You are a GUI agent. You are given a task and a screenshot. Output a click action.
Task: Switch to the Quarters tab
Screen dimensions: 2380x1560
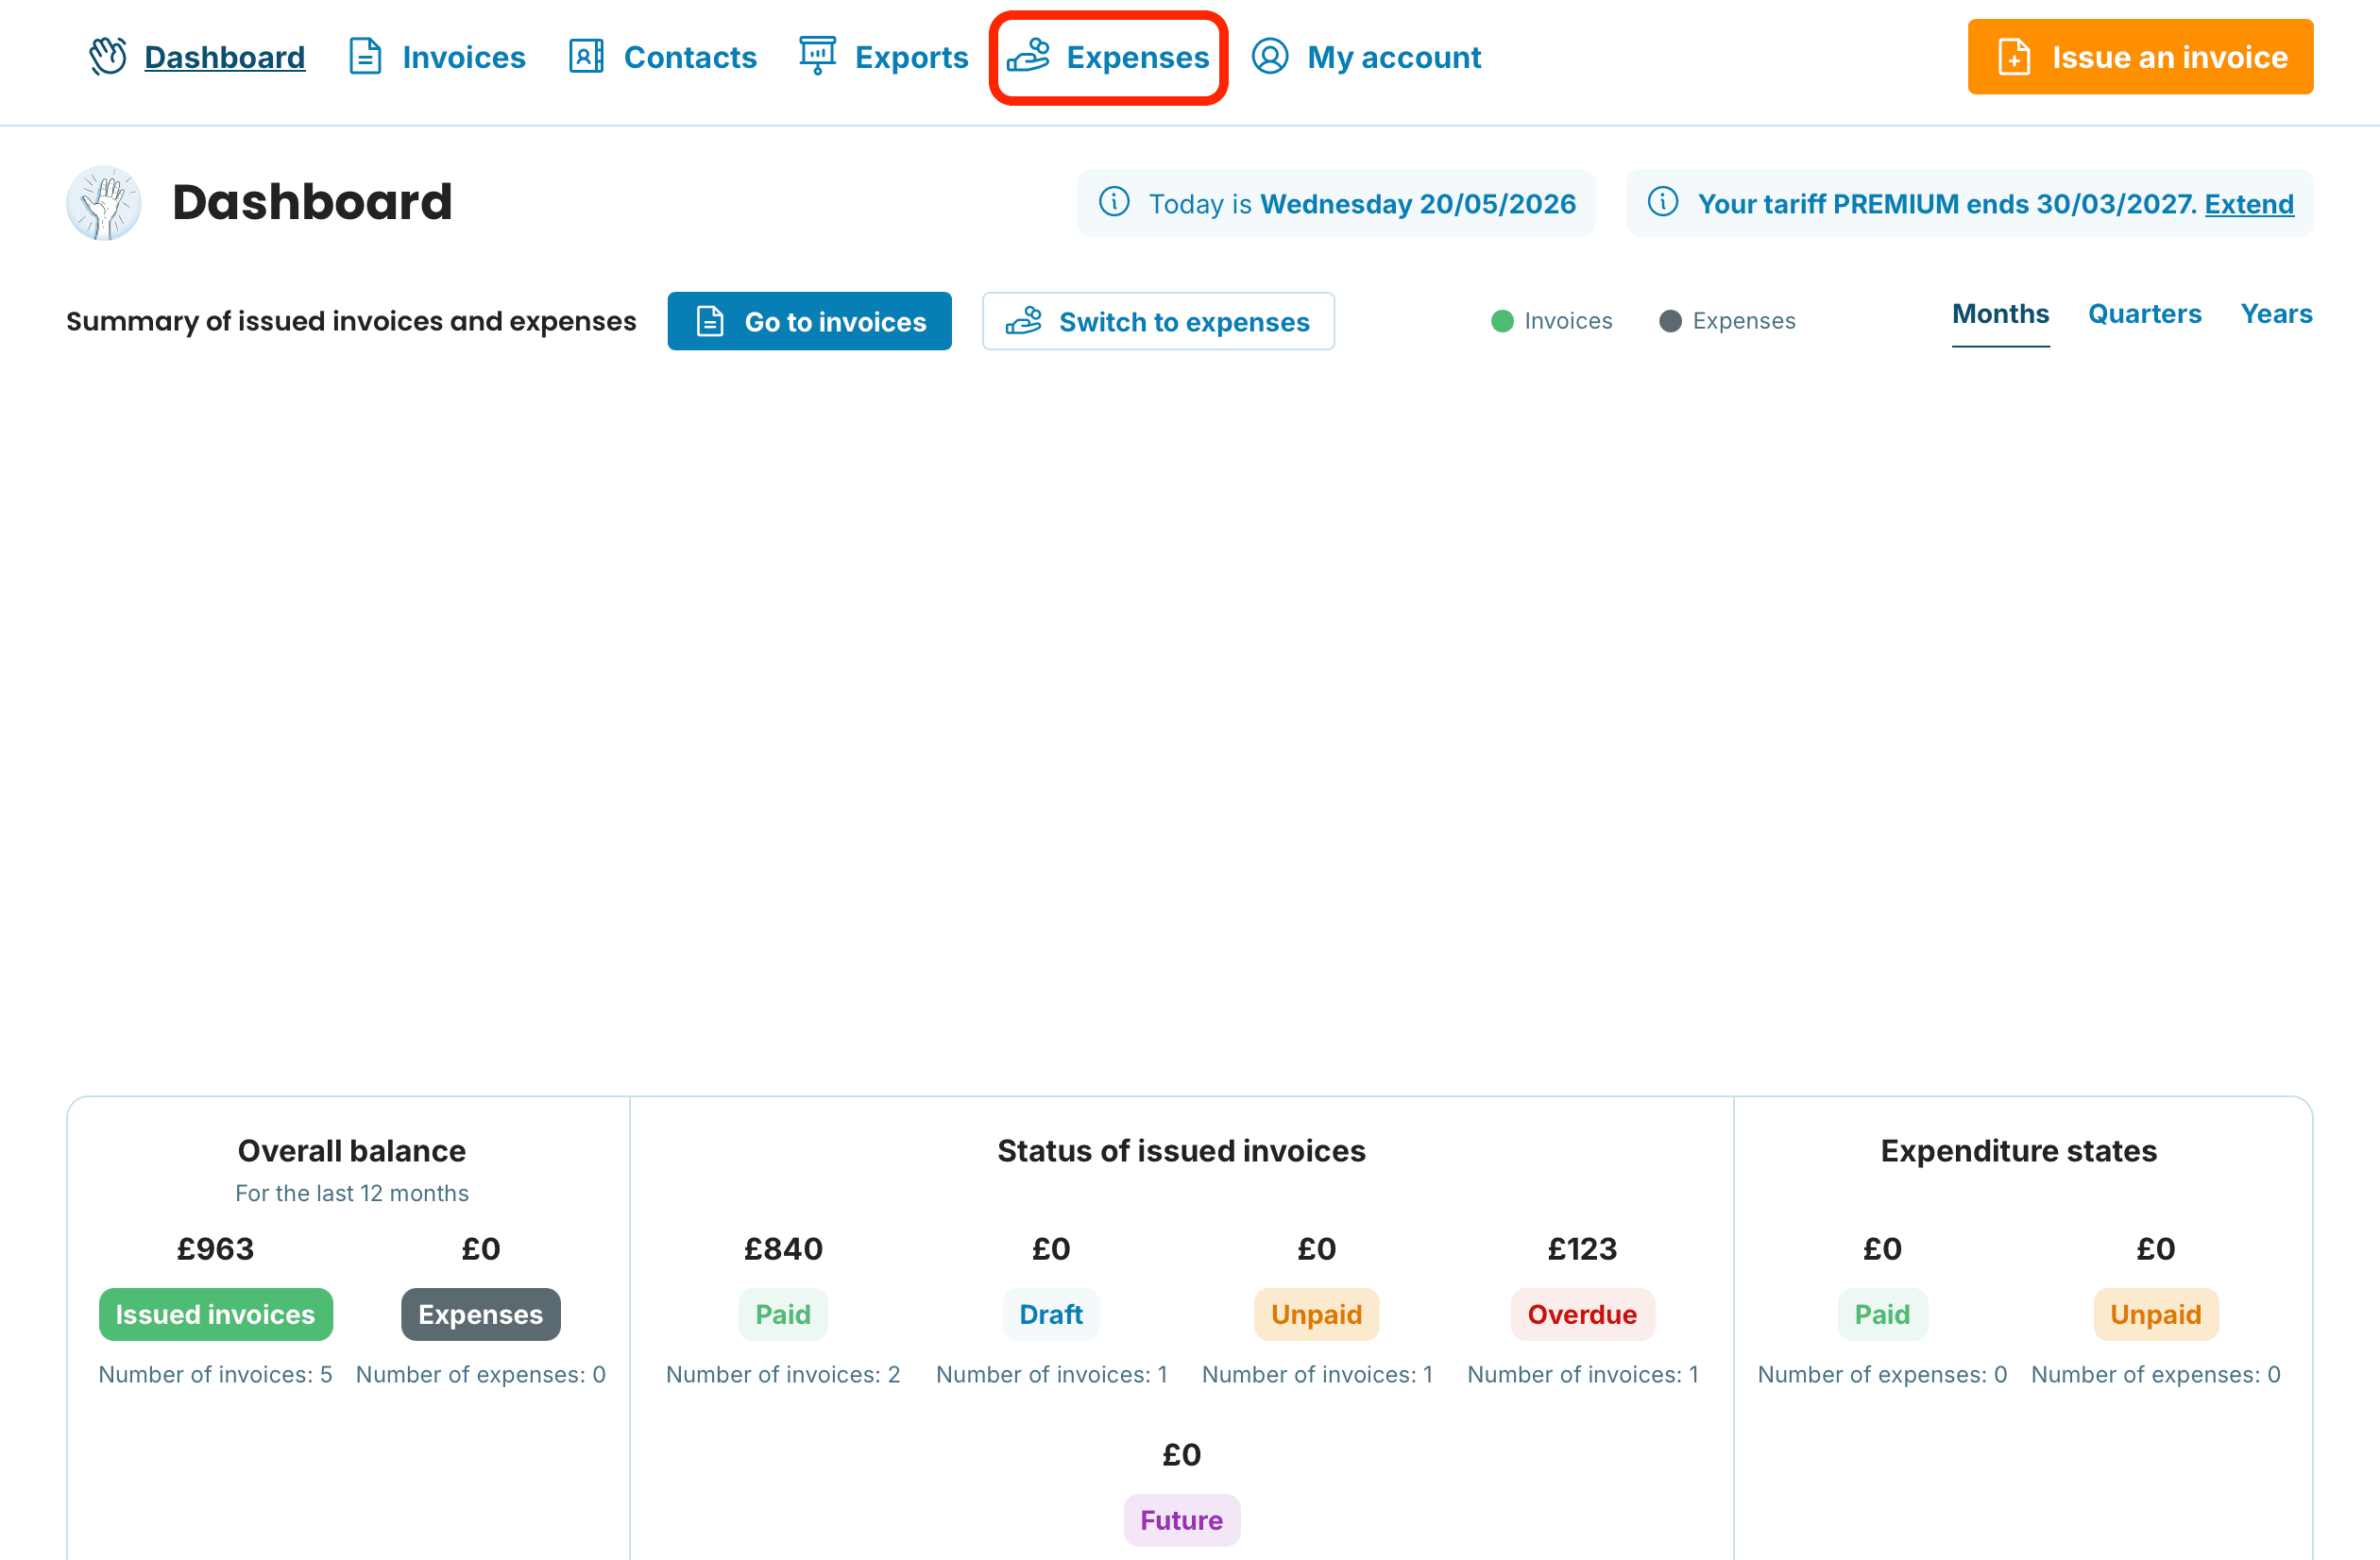pyautogui.click(x=2145, y=314)
